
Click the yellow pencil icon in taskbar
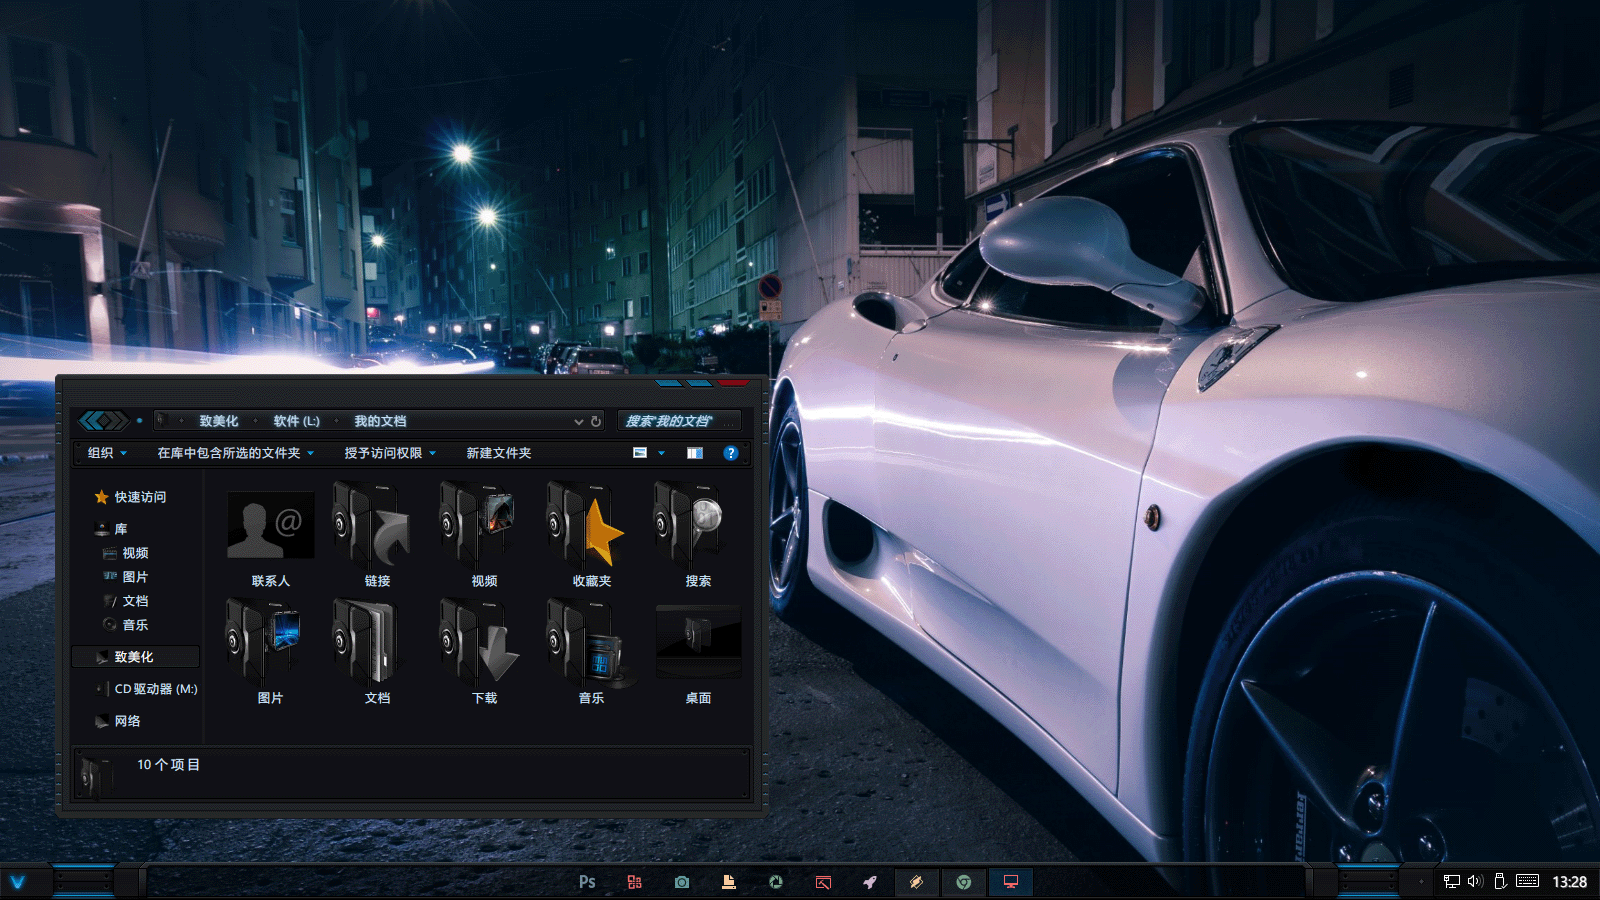[x=916, y=882]
